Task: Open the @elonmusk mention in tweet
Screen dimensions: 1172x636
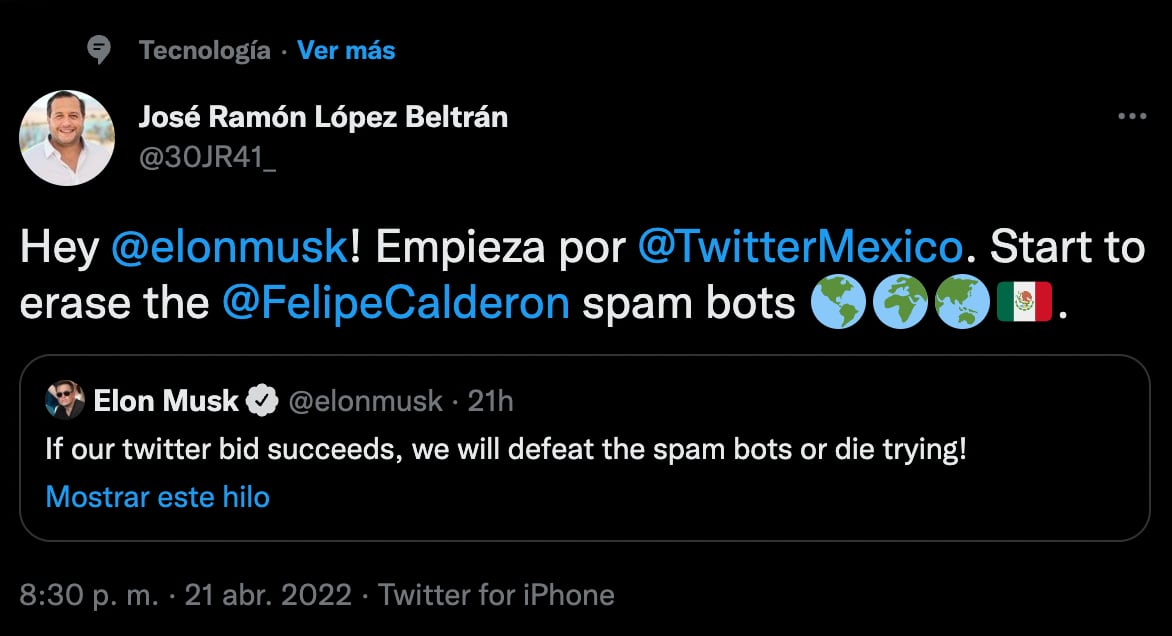Action: [x=229, y=248]
